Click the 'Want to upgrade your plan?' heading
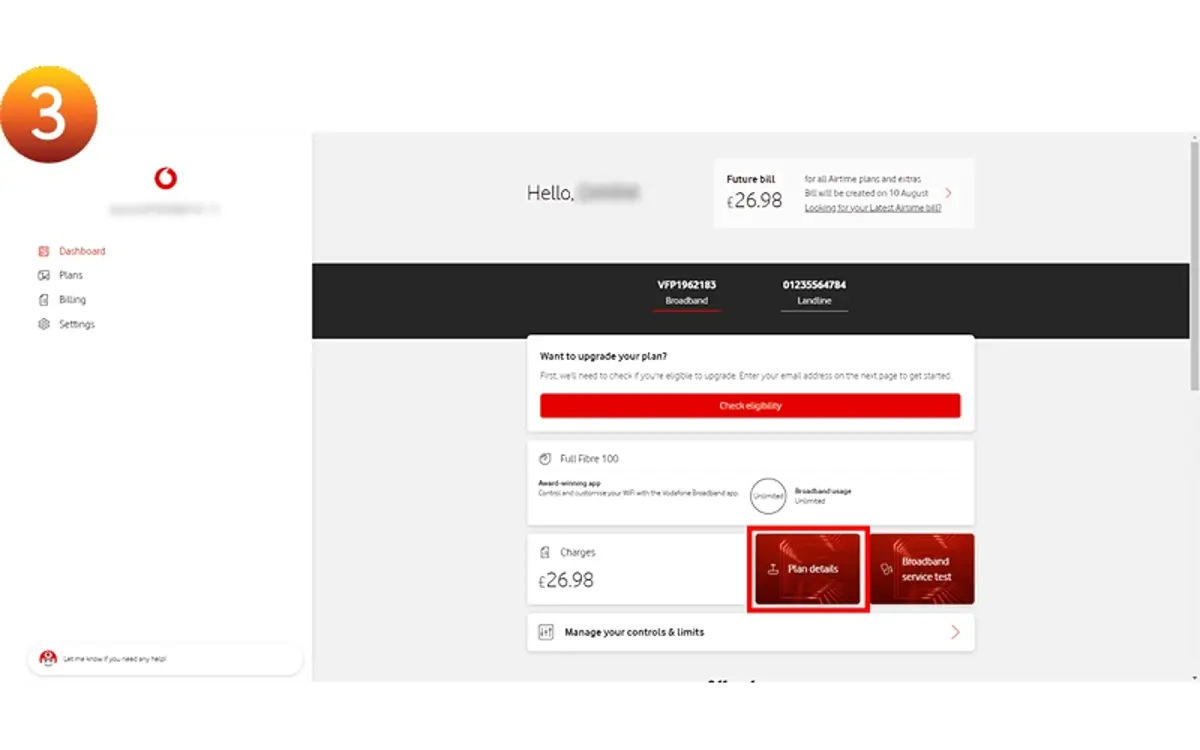 [604, 356]
